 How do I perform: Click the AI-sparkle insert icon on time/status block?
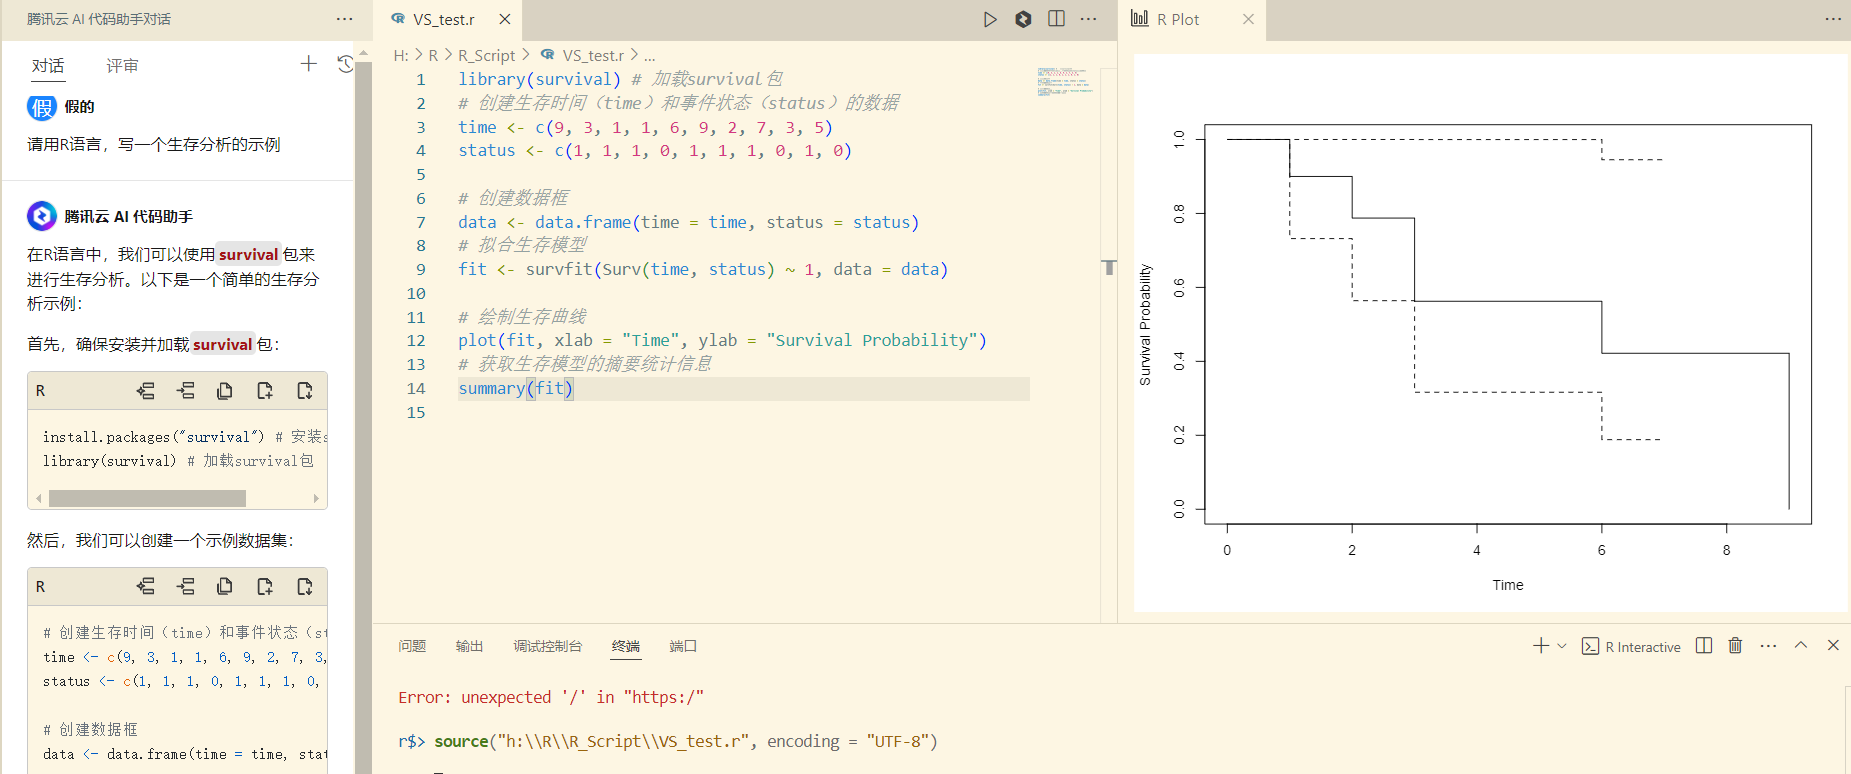(x=145, y=587)
